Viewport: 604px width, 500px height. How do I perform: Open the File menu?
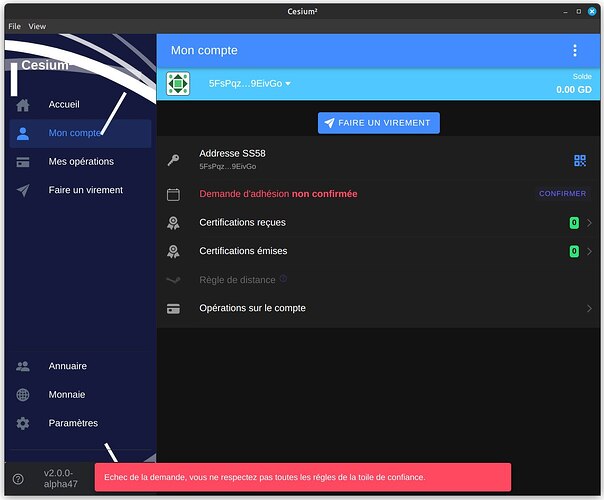click(14, 26)
